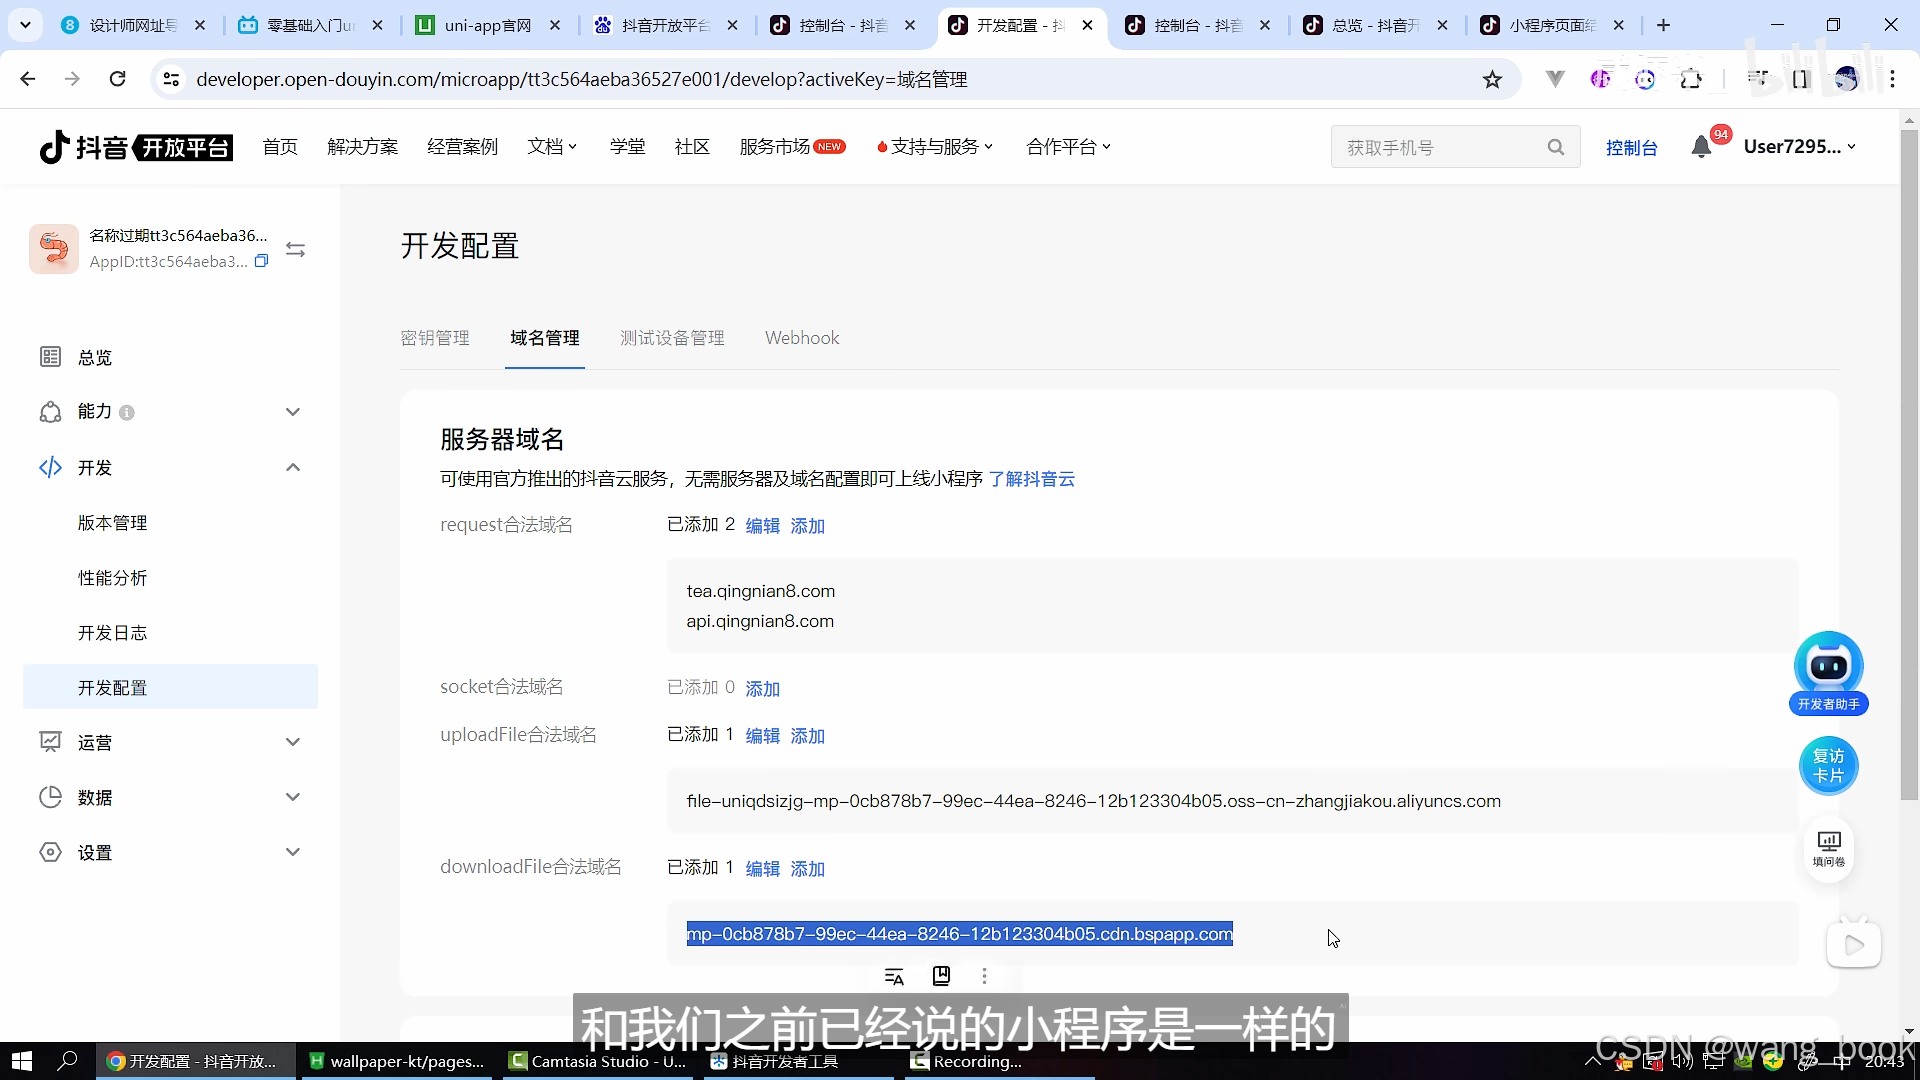Go back with the browser back arrow
This screenshot has height=1080, width=1920.
coord(28,79)
